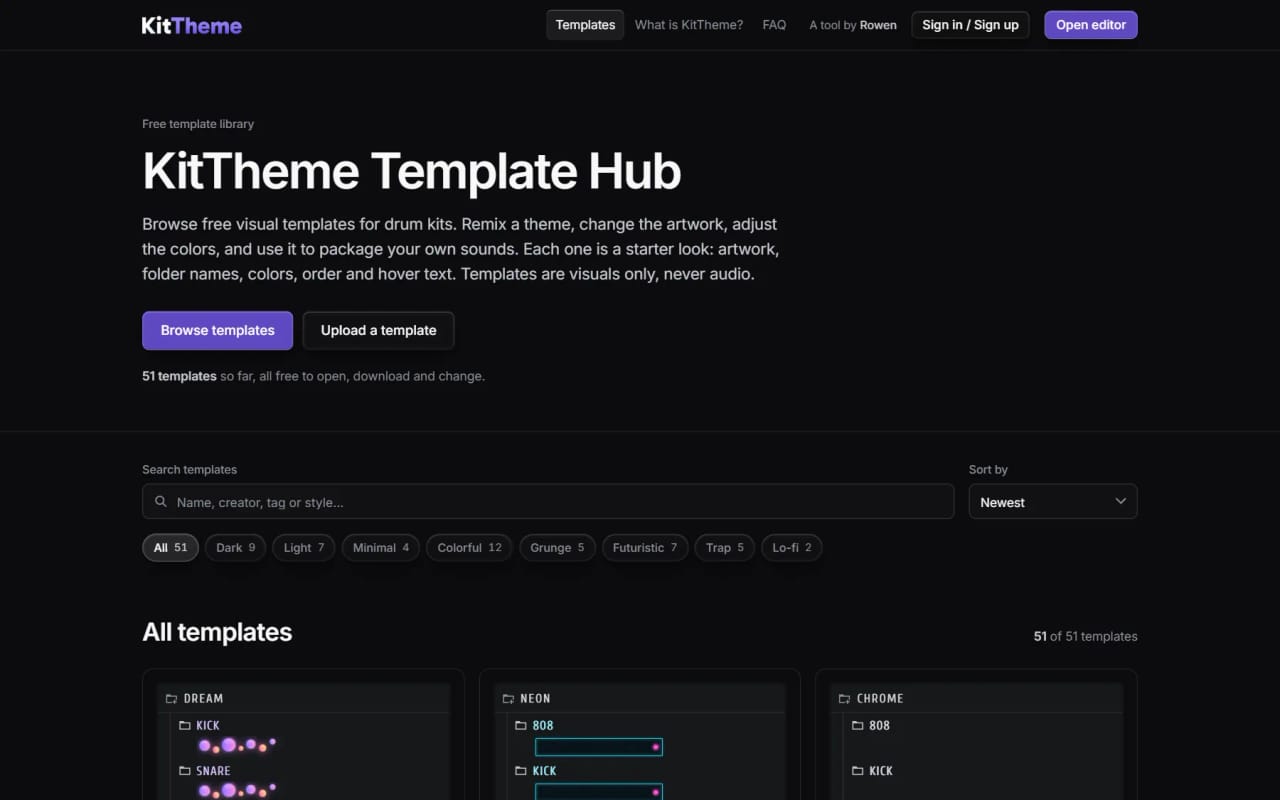Launch the Open editor button
The image size is (1280, 800).
coord(1091,25)
